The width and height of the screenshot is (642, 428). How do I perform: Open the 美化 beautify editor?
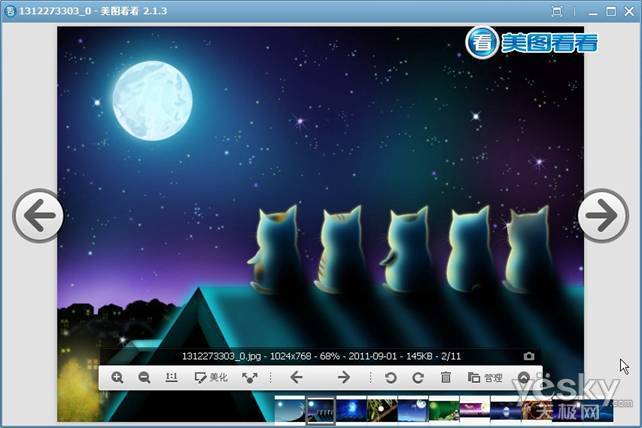click(211, 378)
